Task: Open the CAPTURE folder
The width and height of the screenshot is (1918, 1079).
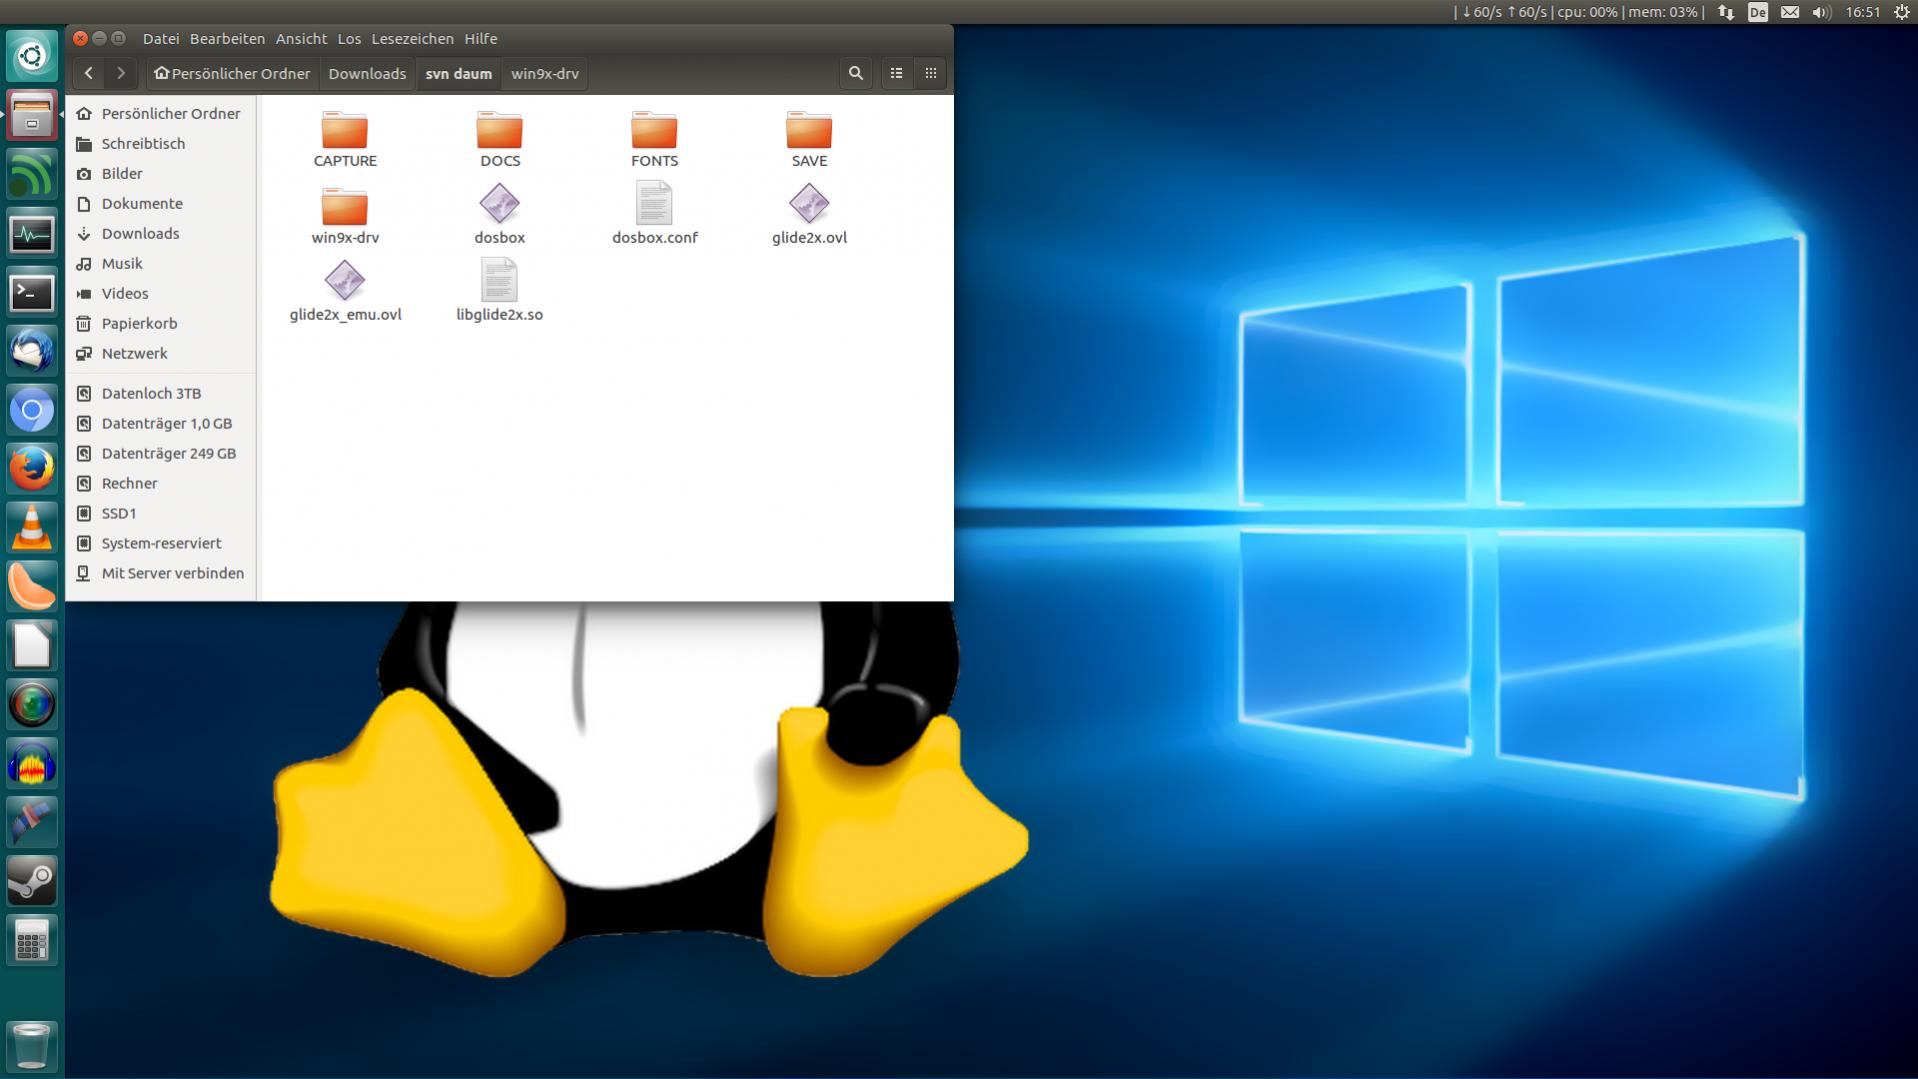Action: click(x=345, y=139)
